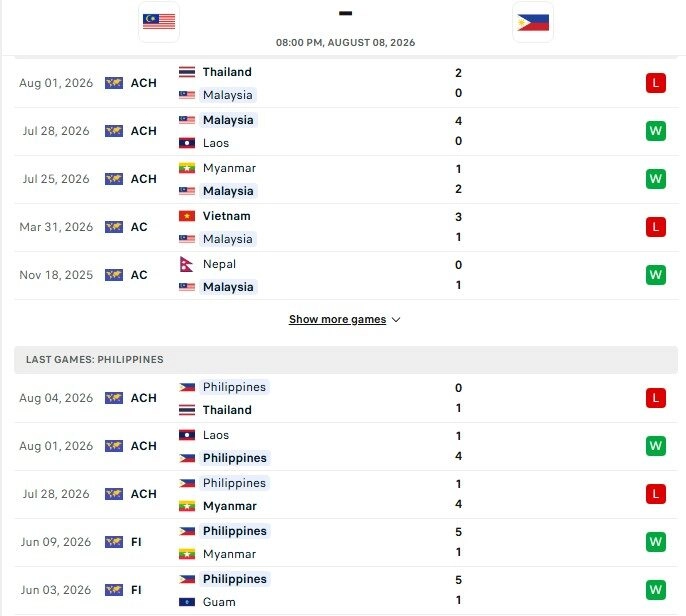Image resolution: width=686 pixels, height=616 pixels.
Task: Open the Malaysia team in Myanmar match
Action: point(228,191)
